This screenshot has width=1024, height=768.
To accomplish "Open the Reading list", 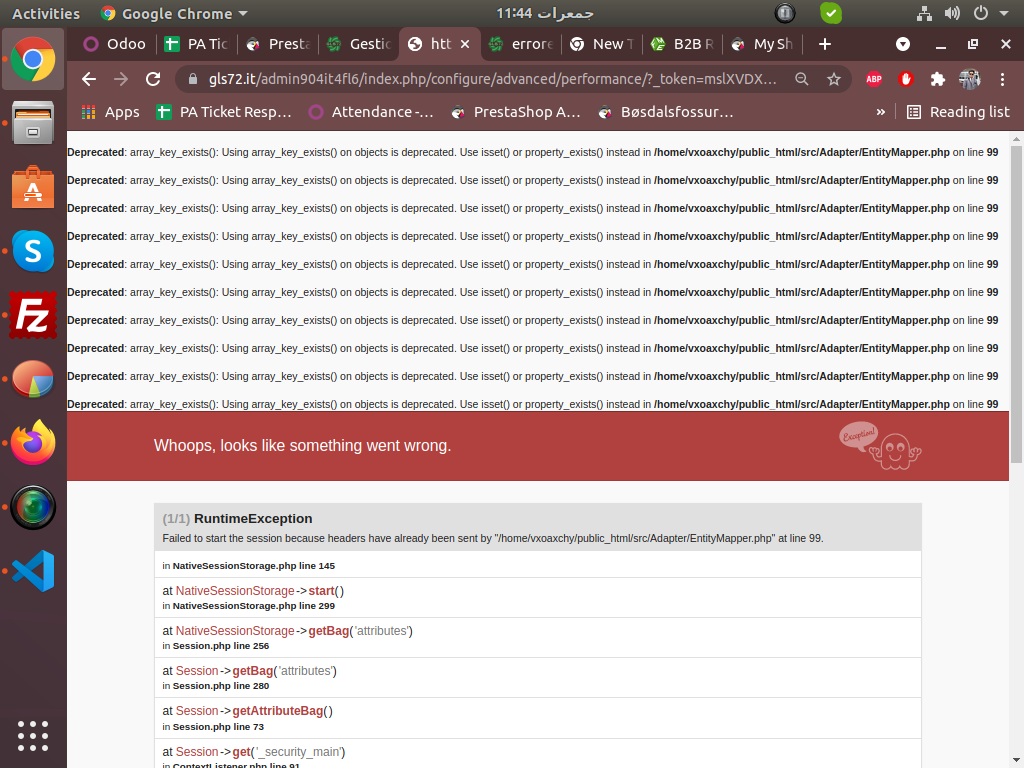I will [x=958, y=112].
